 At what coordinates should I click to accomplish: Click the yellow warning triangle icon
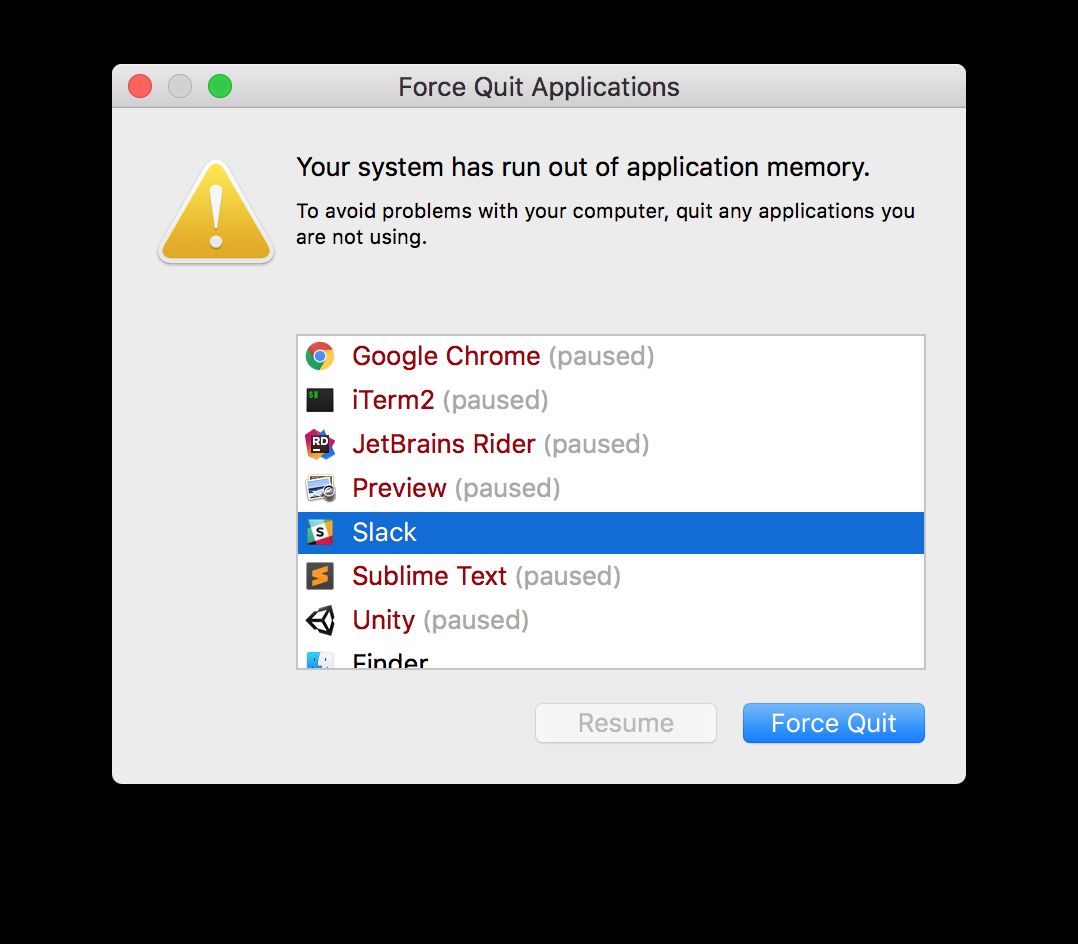[x=215, y=214]
